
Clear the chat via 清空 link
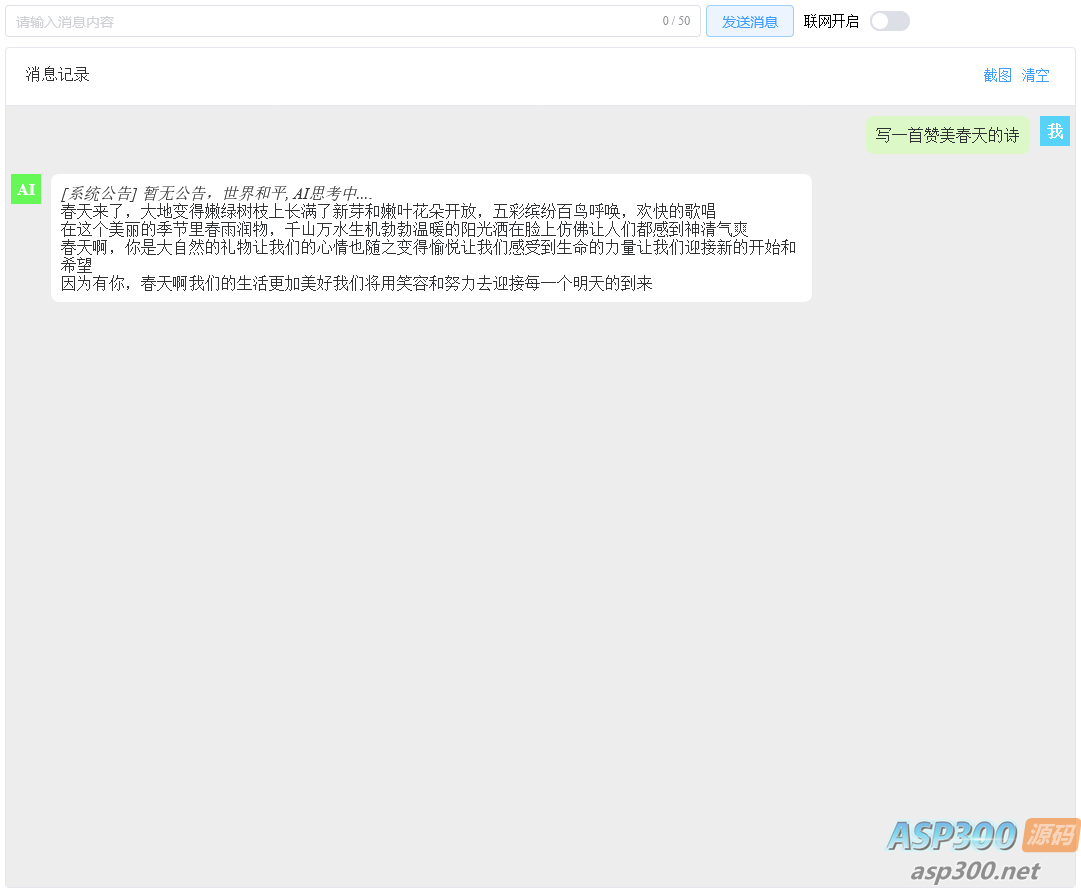click(1035, 75)
